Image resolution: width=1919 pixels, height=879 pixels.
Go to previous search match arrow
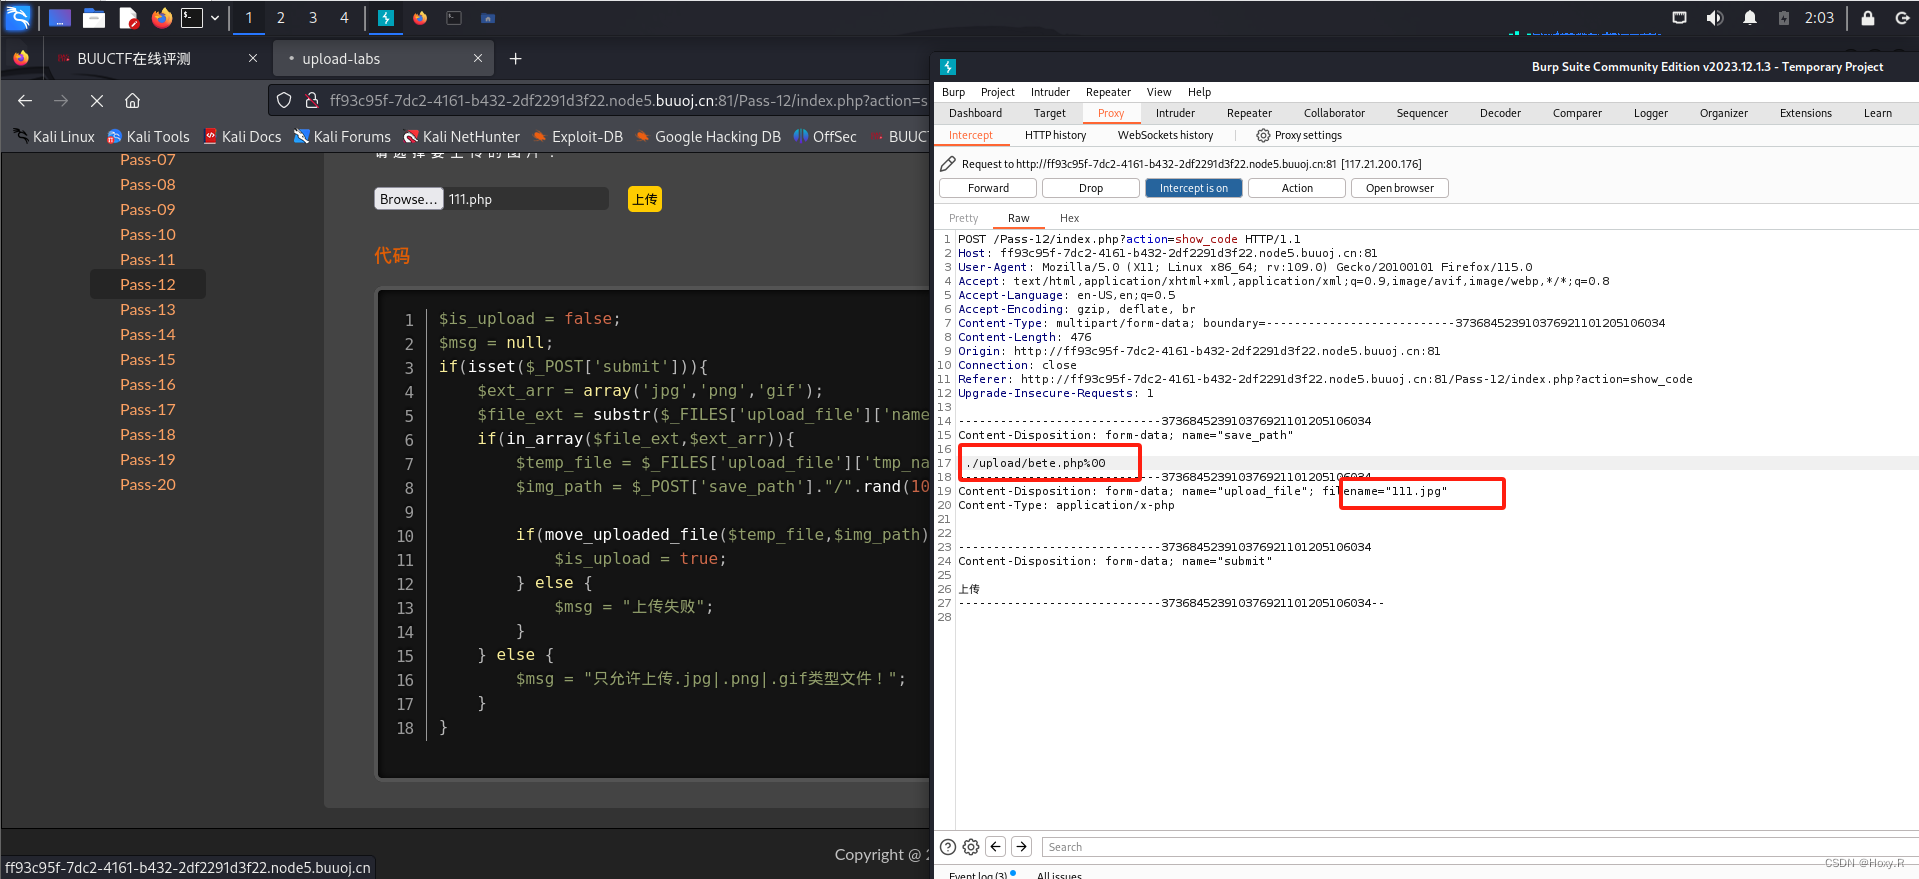(x=996, y=847)
